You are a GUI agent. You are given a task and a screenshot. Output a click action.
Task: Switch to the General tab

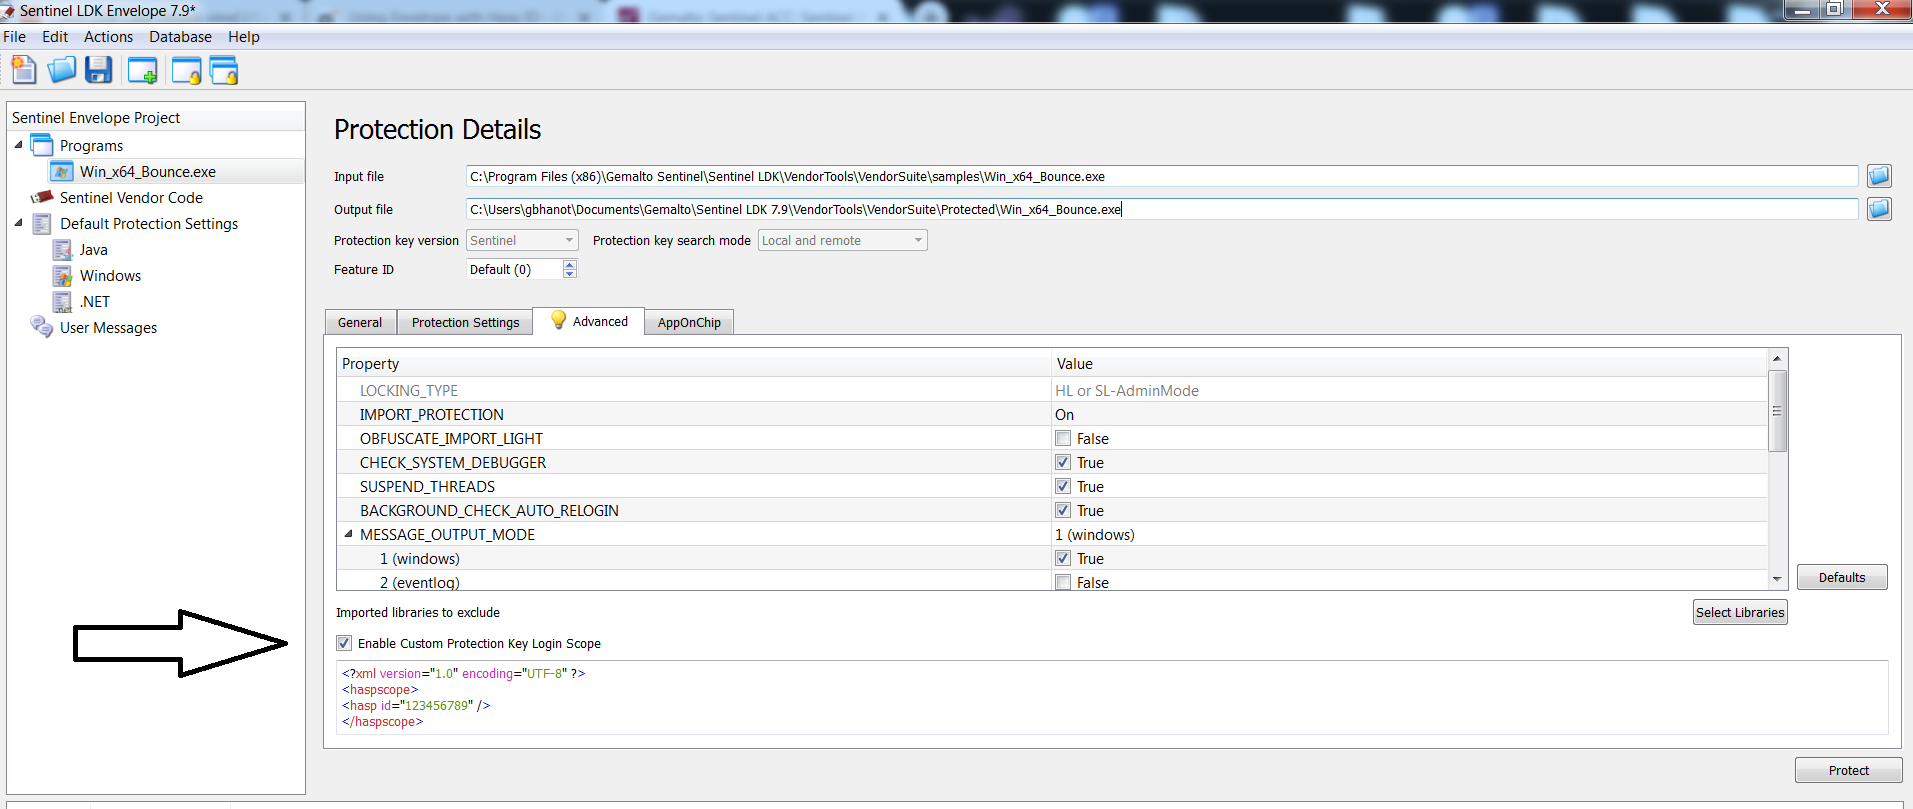tap(360, 322)
